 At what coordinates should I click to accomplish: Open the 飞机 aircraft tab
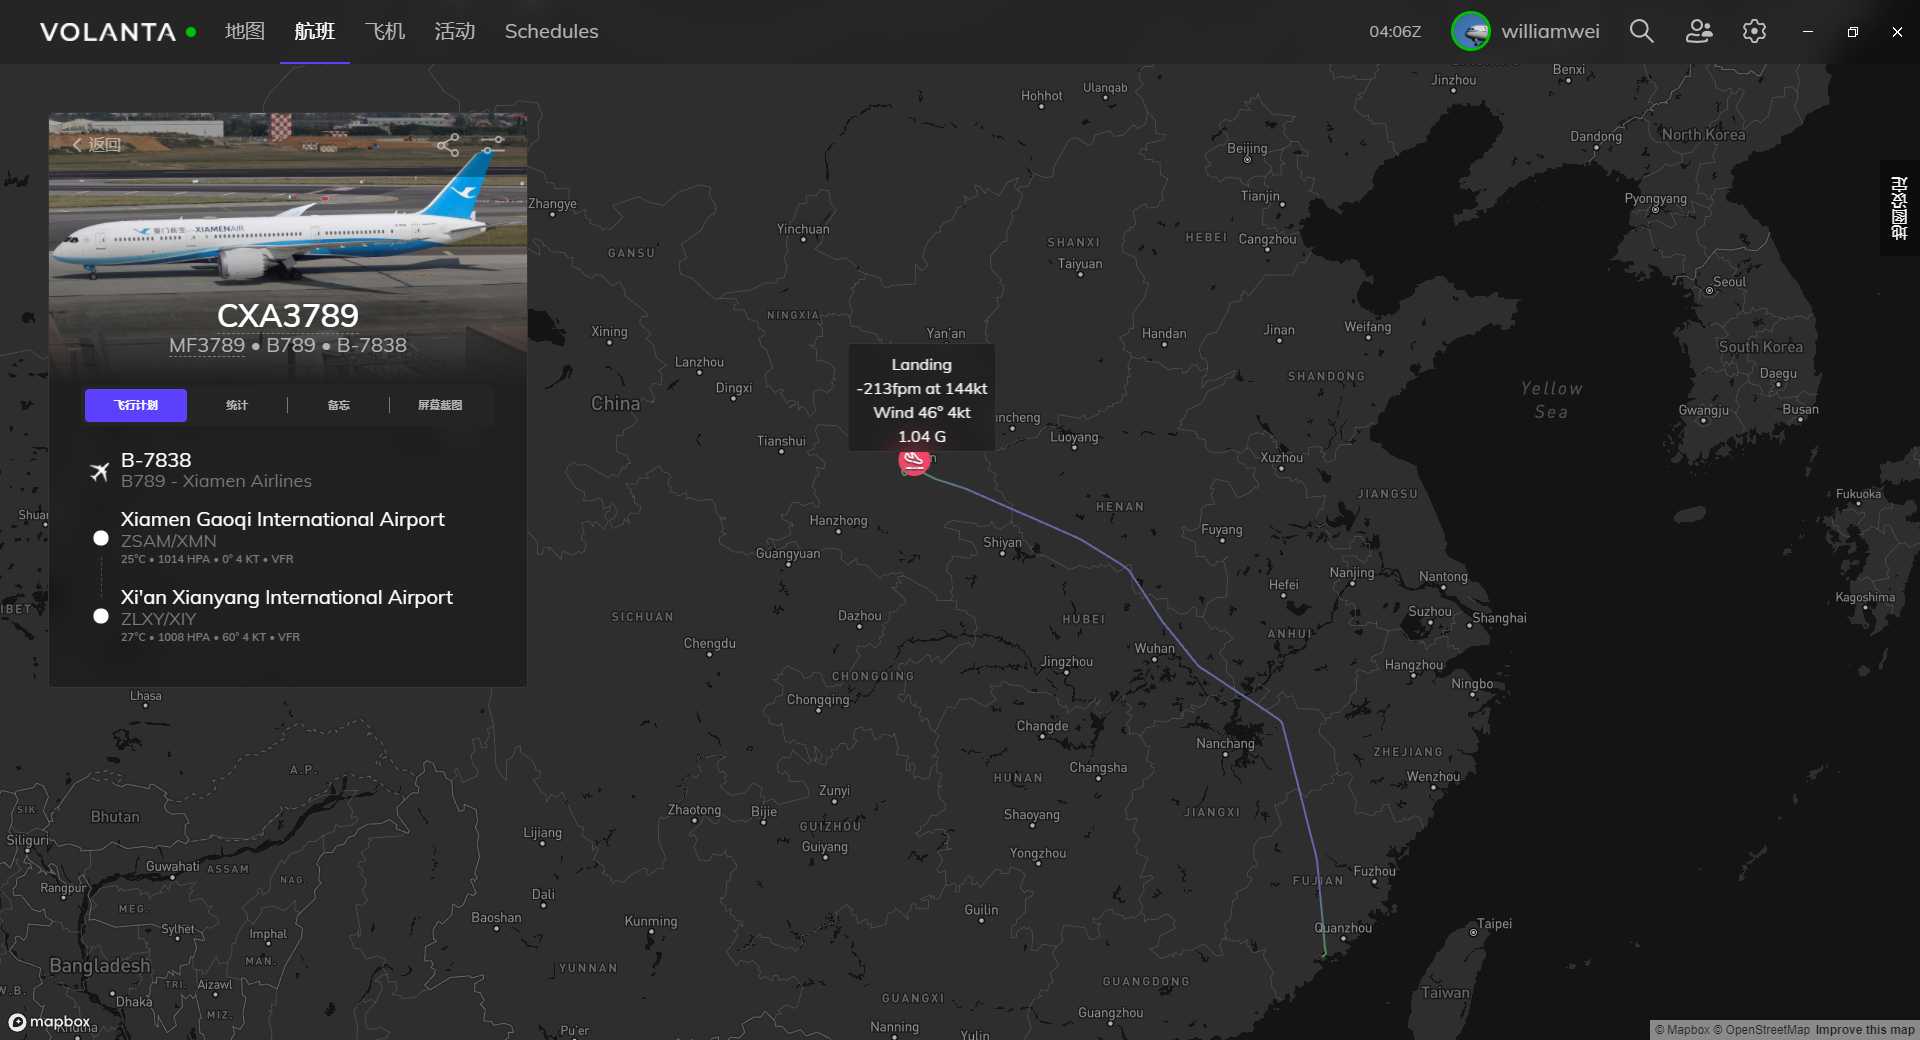385,31
